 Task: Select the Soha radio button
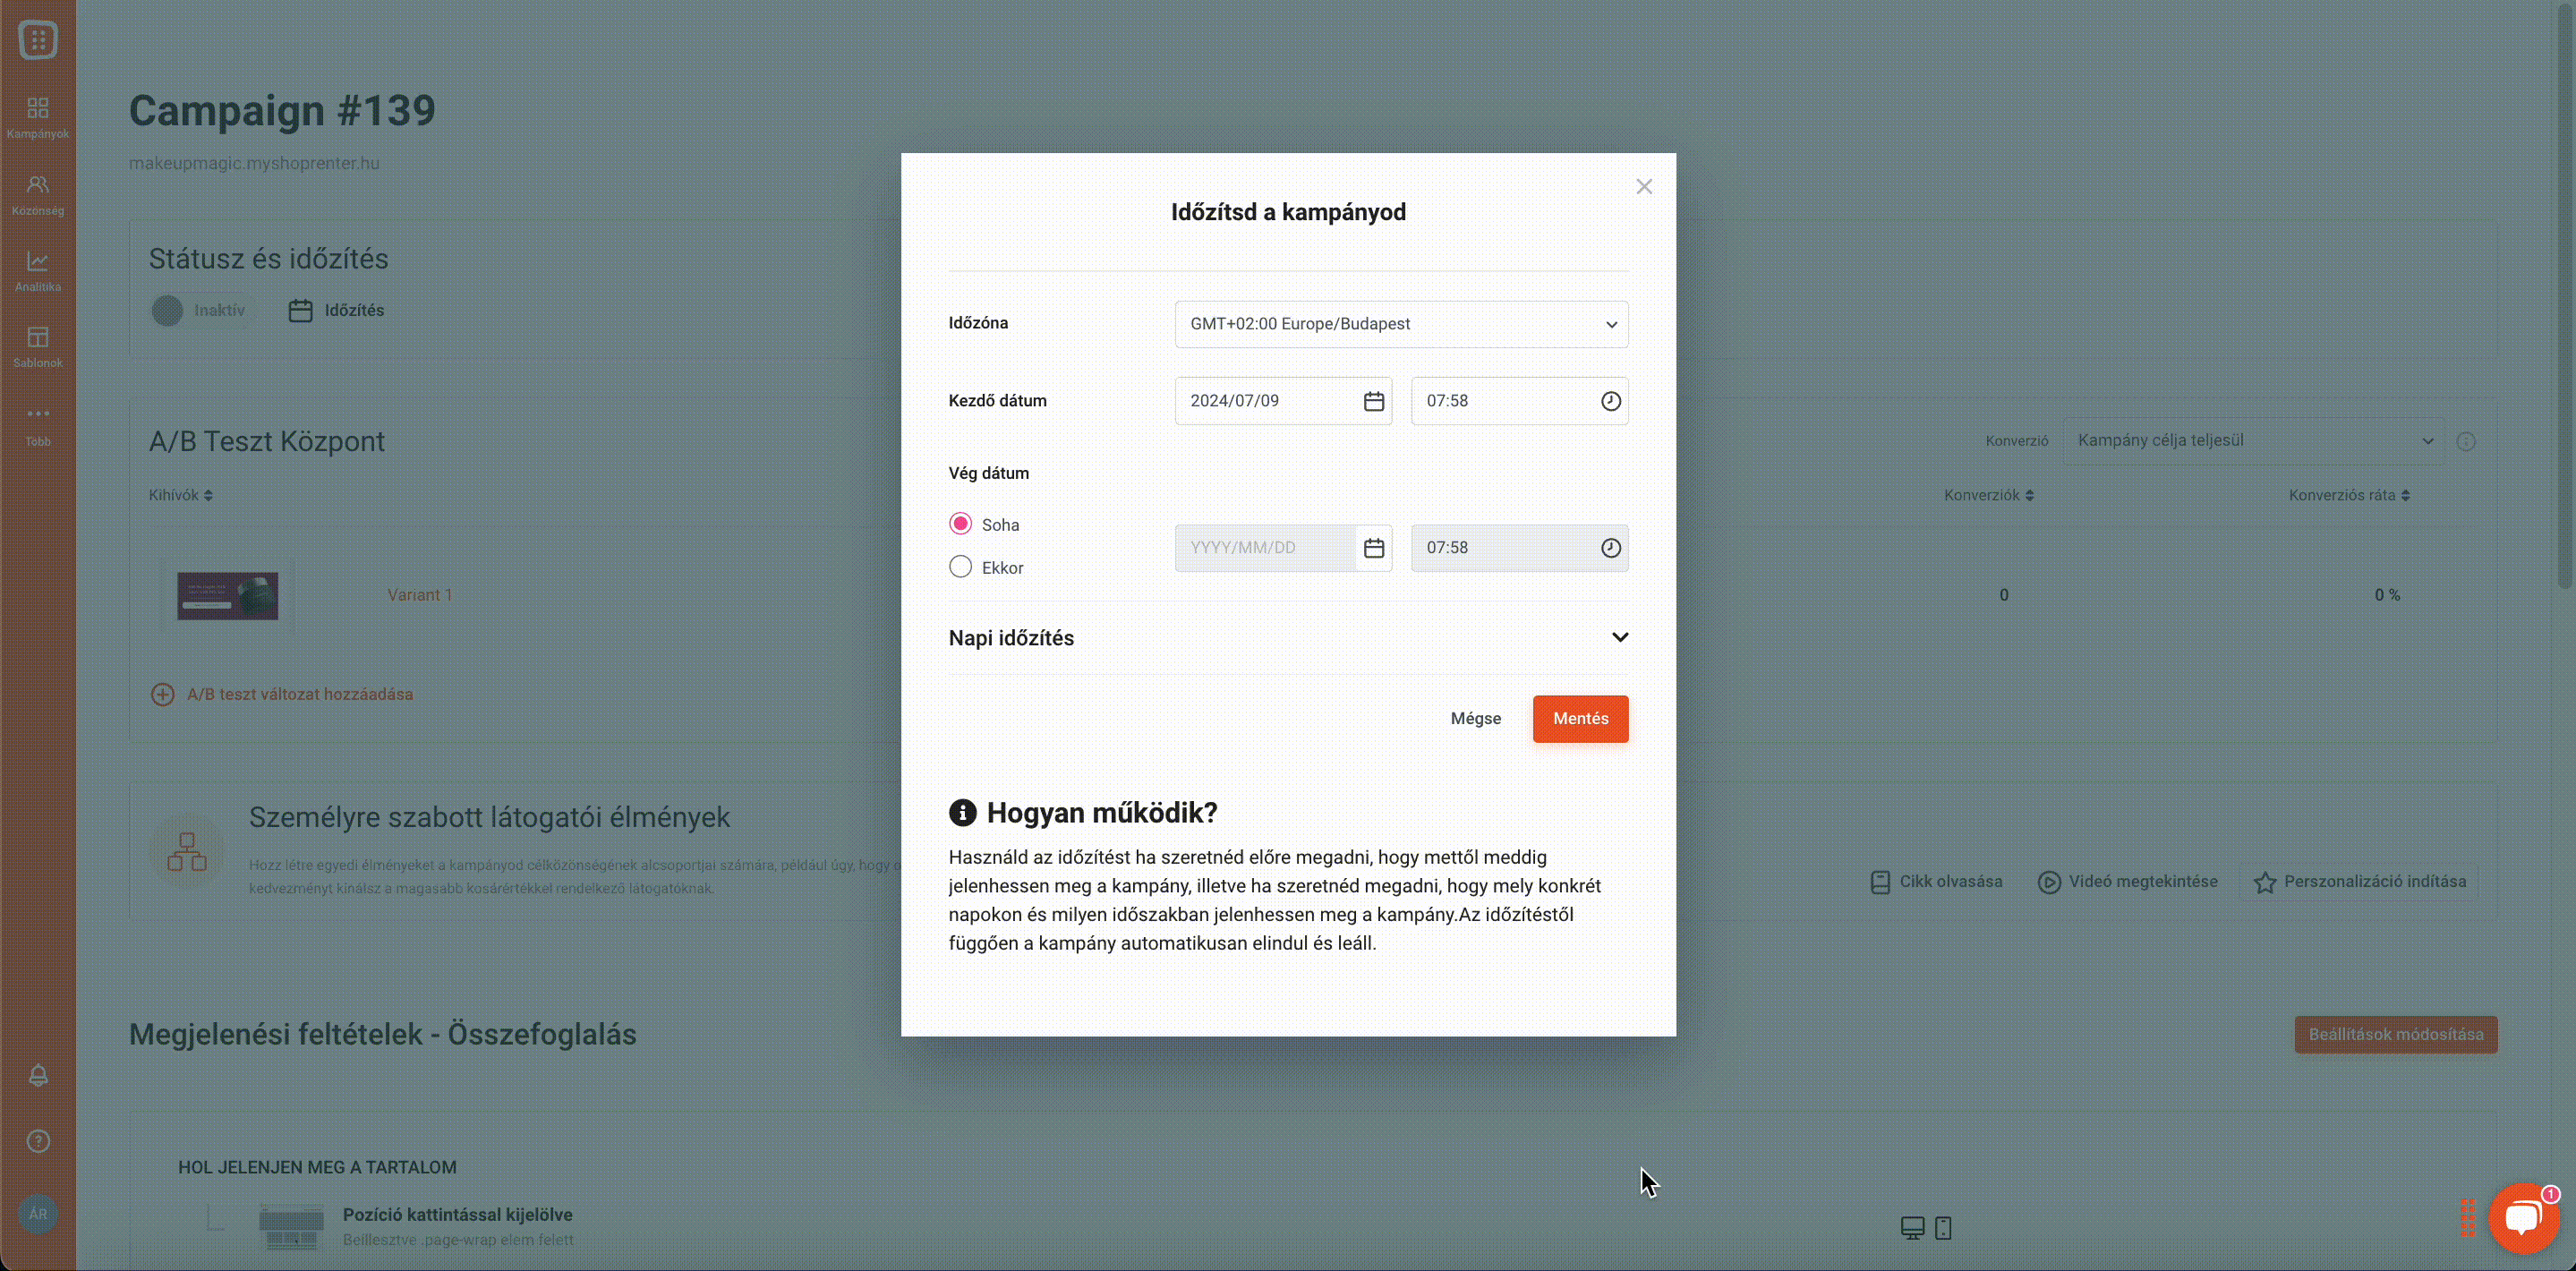coord(960,524)
